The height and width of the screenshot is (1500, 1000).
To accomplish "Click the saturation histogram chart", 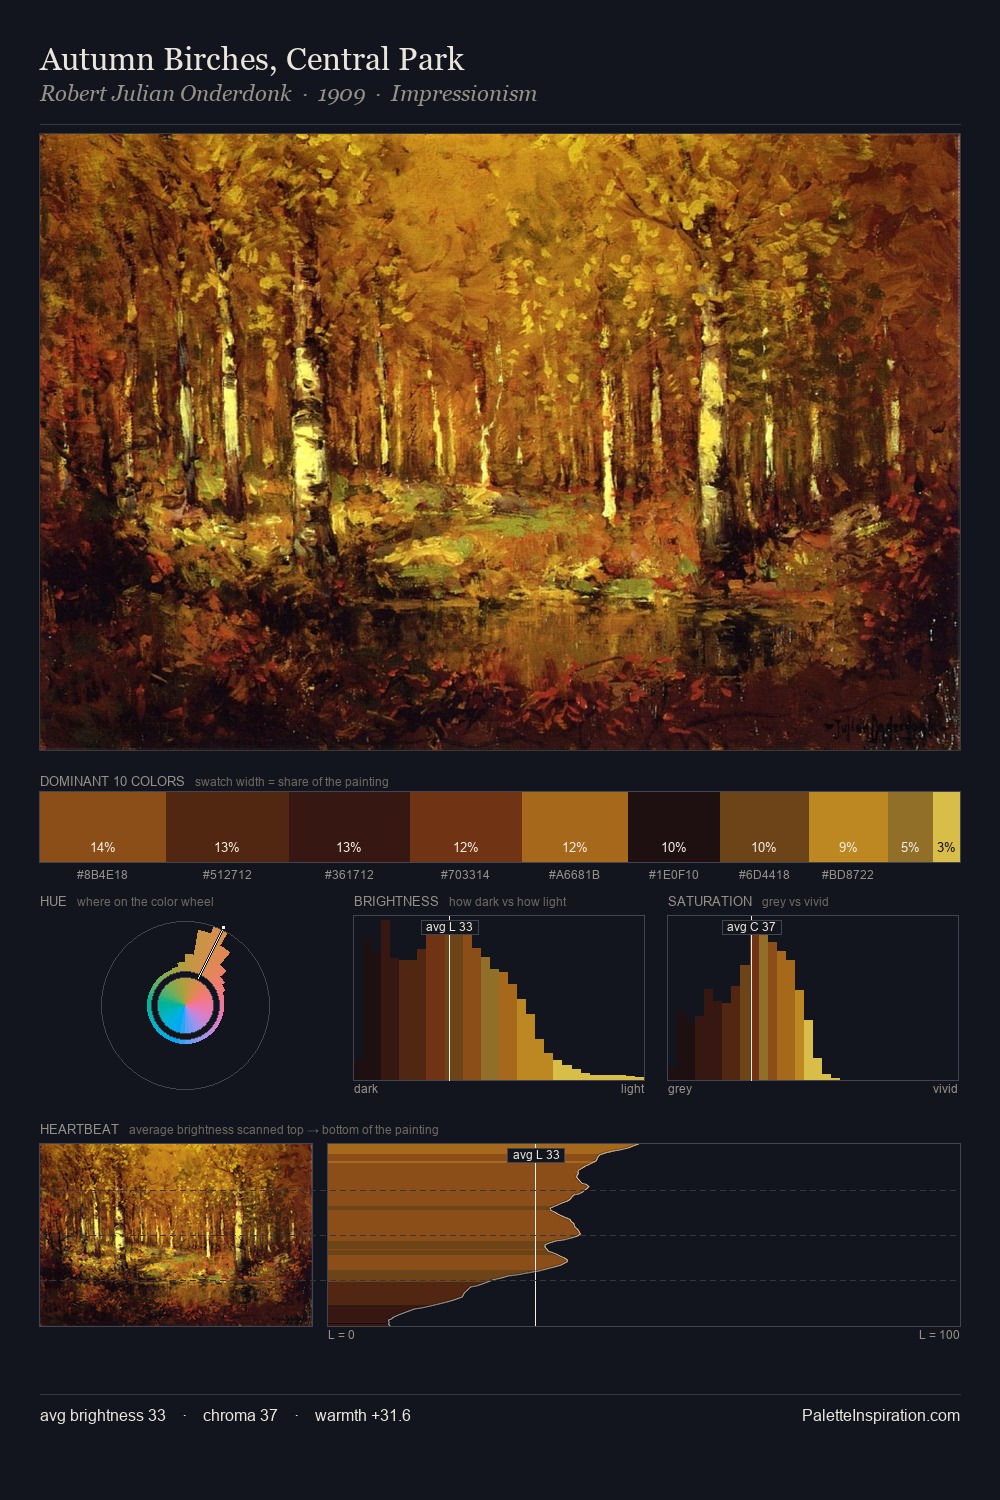I will point(813,998).
